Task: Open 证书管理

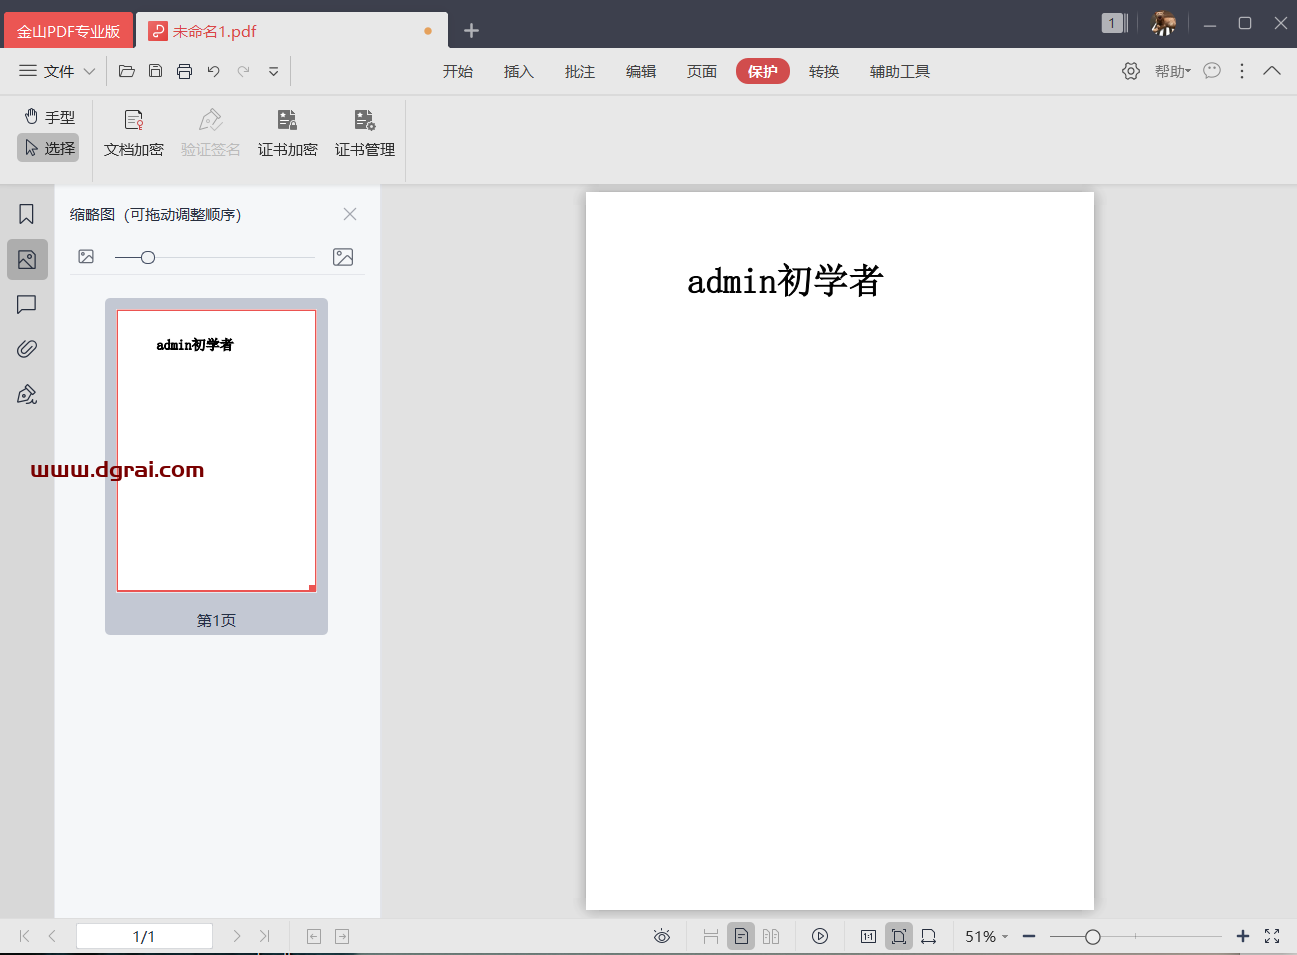Action: click(365, 134)
